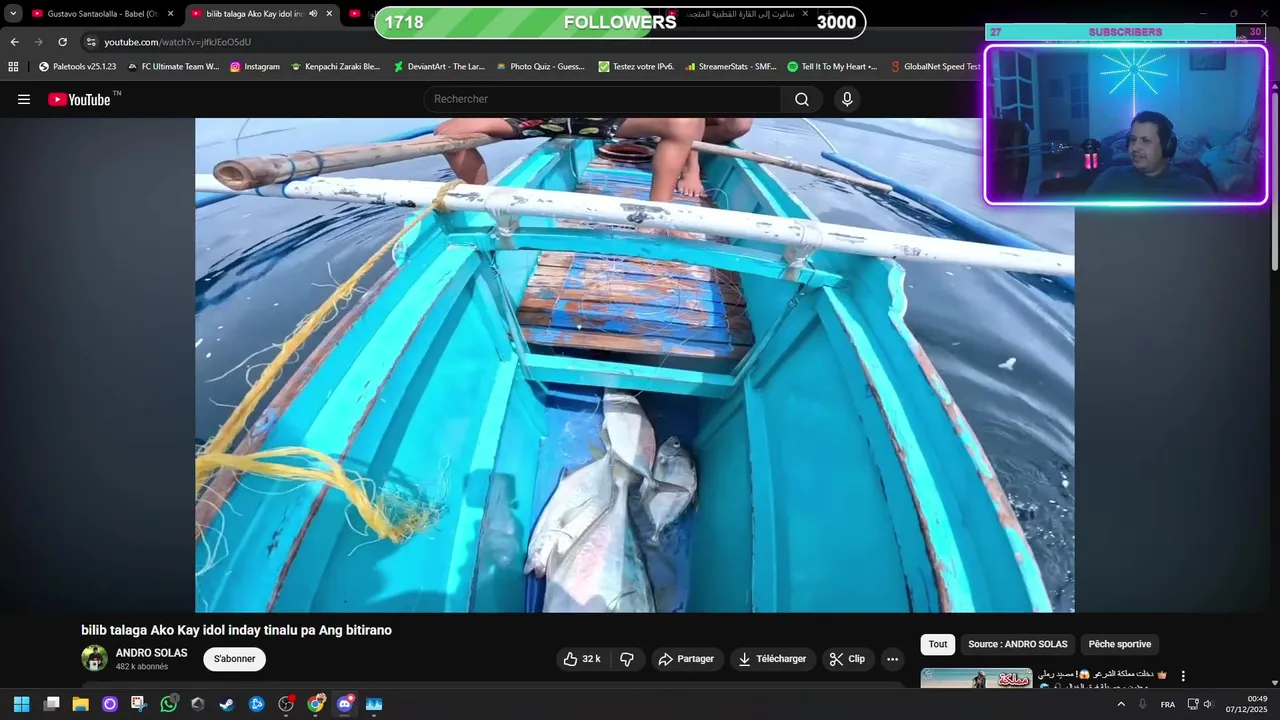The height and width of the screenshot is (720, 1280).
Task: Open the network tray icon
Action: 1192,704
